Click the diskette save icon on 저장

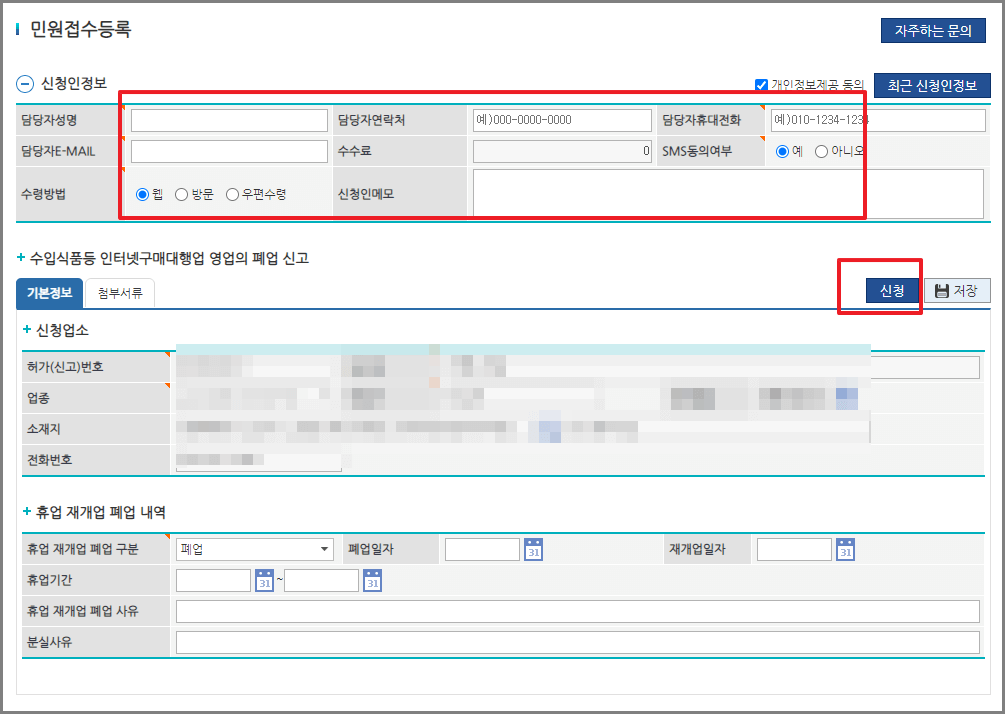coord(940,290)
